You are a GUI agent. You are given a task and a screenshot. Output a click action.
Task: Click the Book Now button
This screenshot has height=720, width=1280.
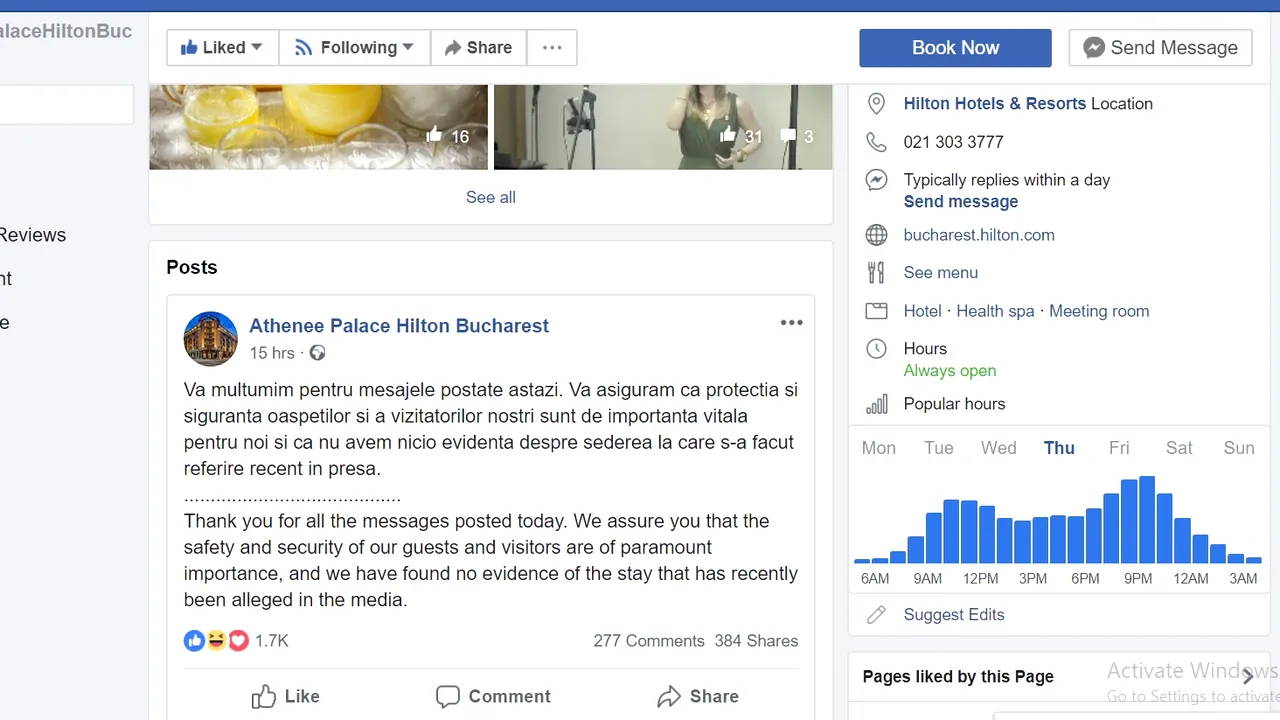click(955, 47)
